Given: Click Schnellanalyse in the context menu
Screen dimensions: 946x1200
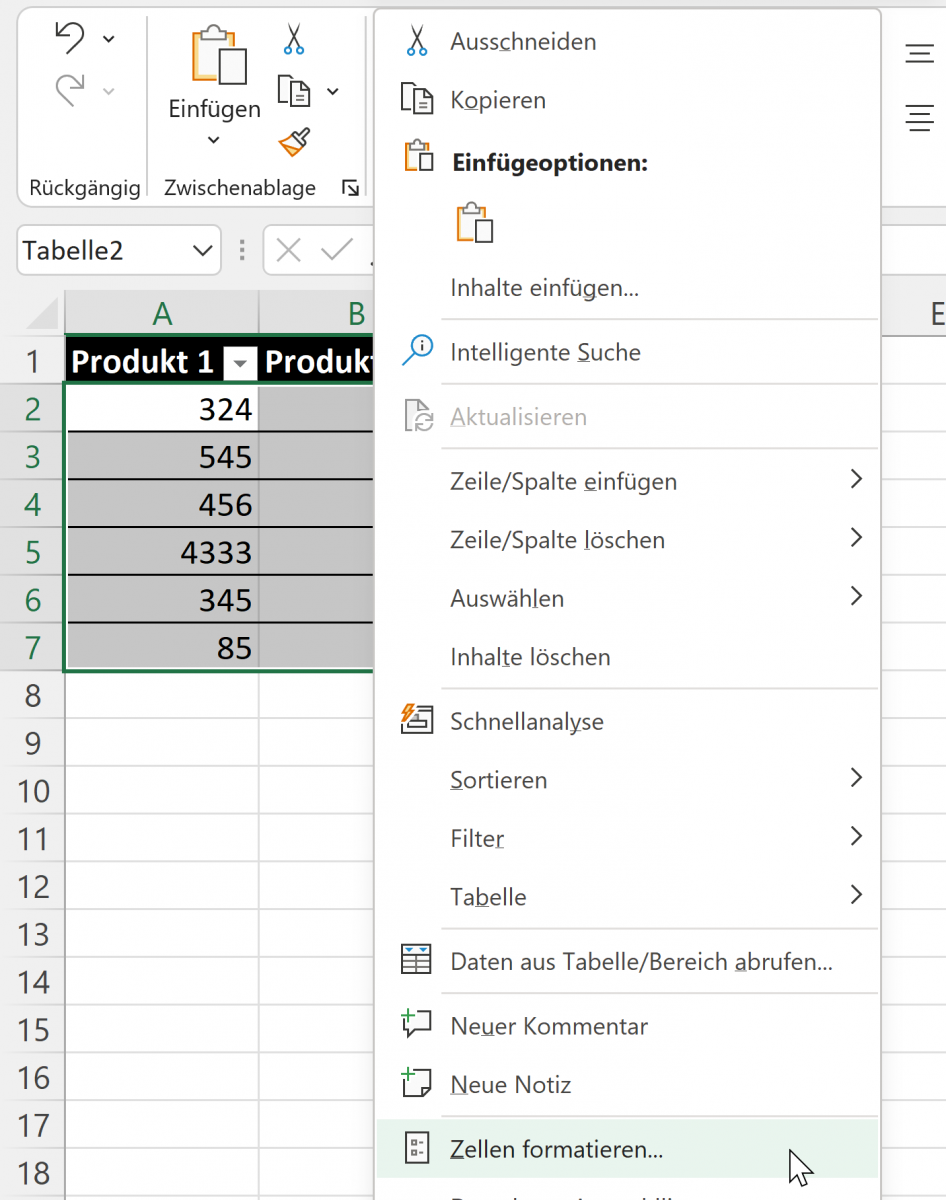Looking at the screenshot, I should click(527, 721).
